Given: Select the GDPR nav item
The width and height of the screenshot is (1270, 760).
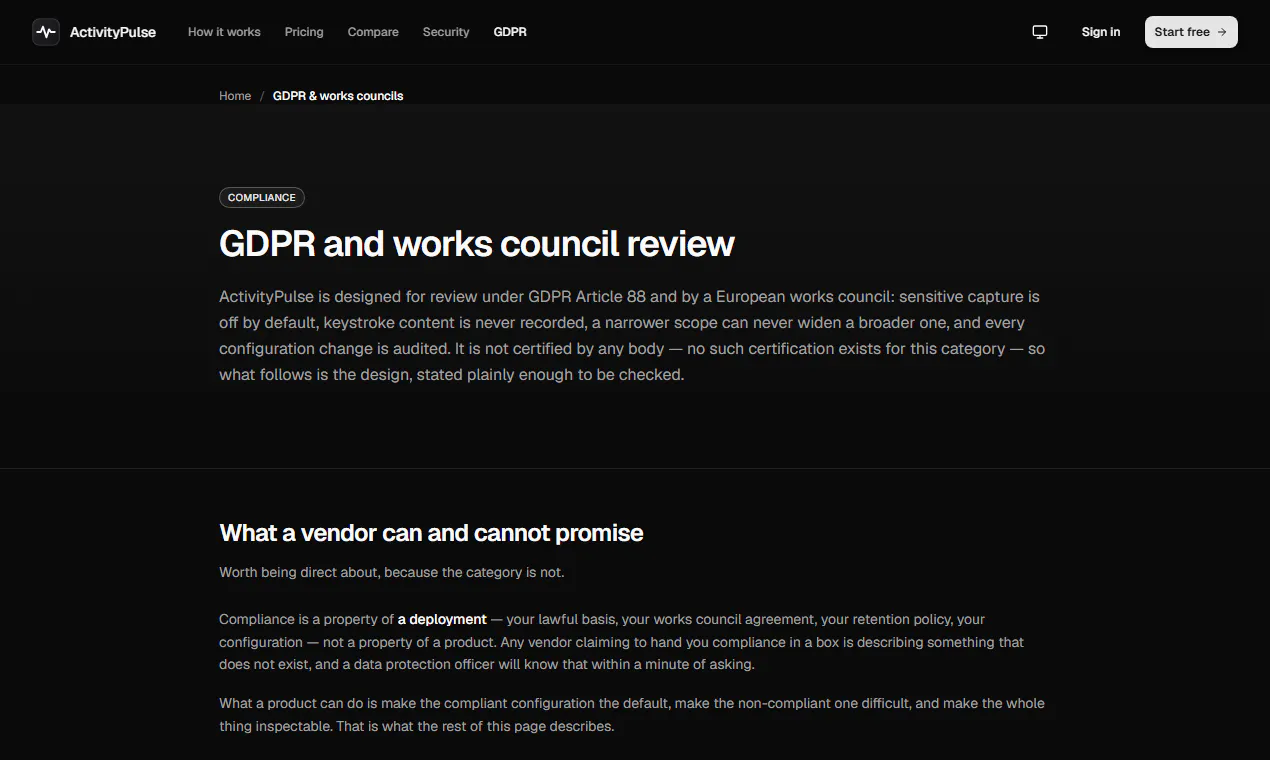Looking at the screenshot, I should click(x=510, y=32).
